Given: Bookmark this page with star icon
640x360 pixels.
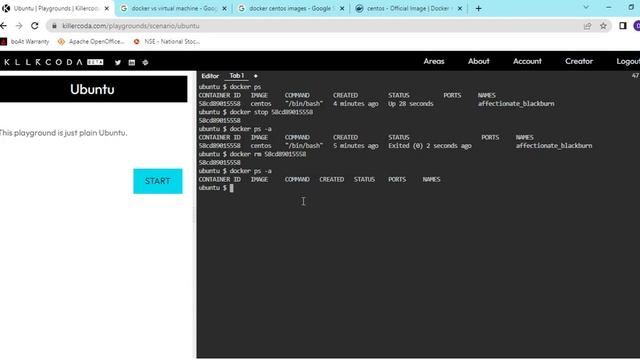Looking at the screenshot, I should point(603,26).
